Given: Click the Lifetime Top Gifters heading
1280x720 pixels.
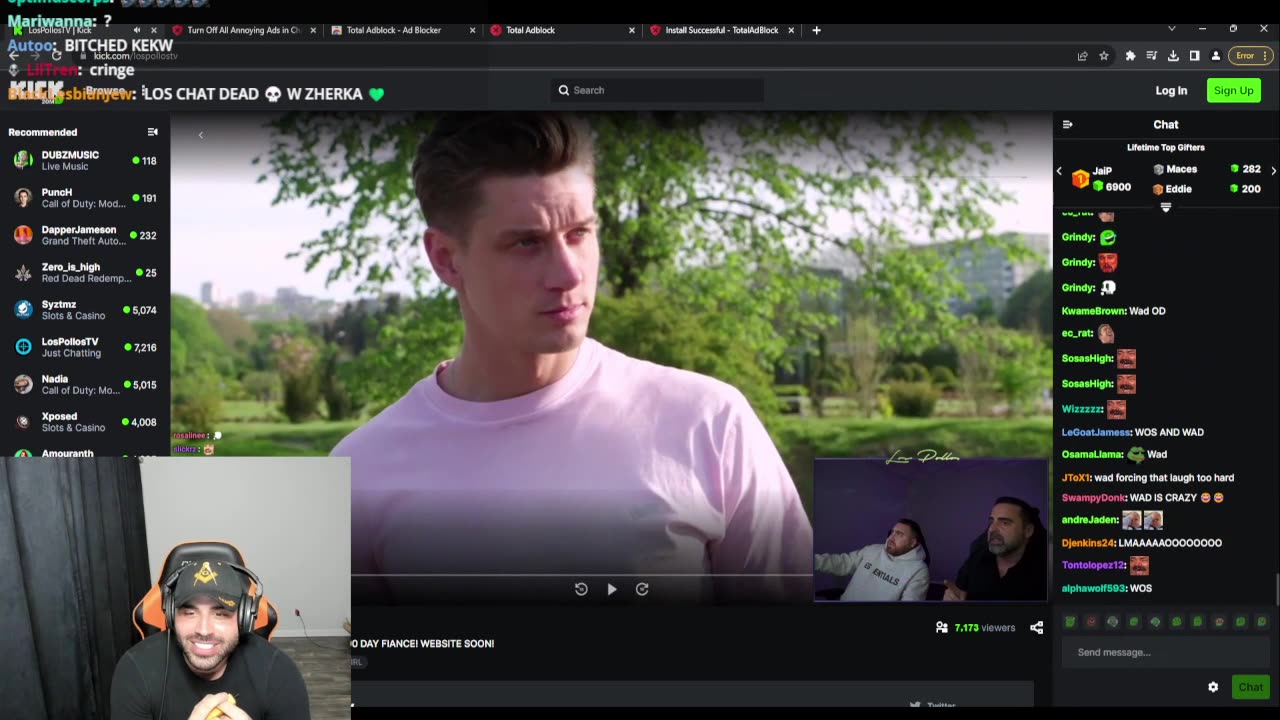Looking at the screenshot, I should point(1166,148).
